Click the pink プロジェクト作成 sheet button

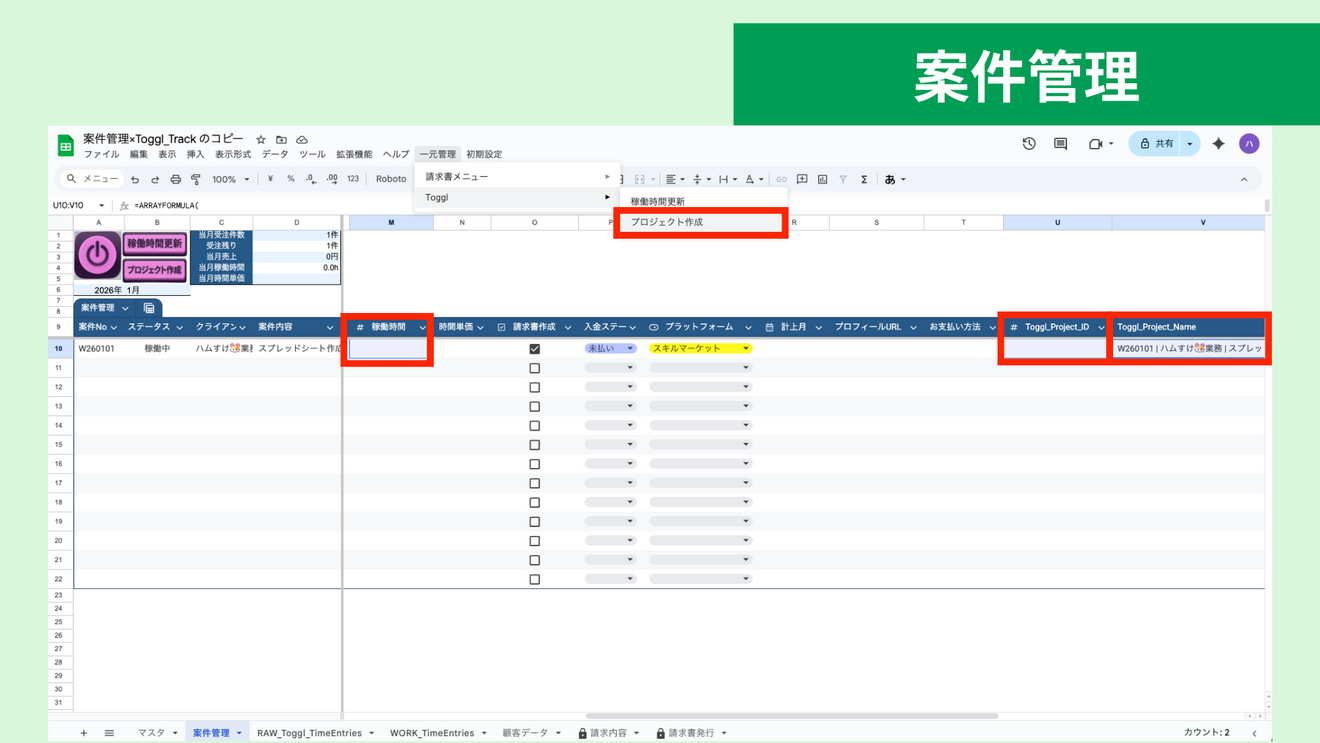tap(155, 270)
